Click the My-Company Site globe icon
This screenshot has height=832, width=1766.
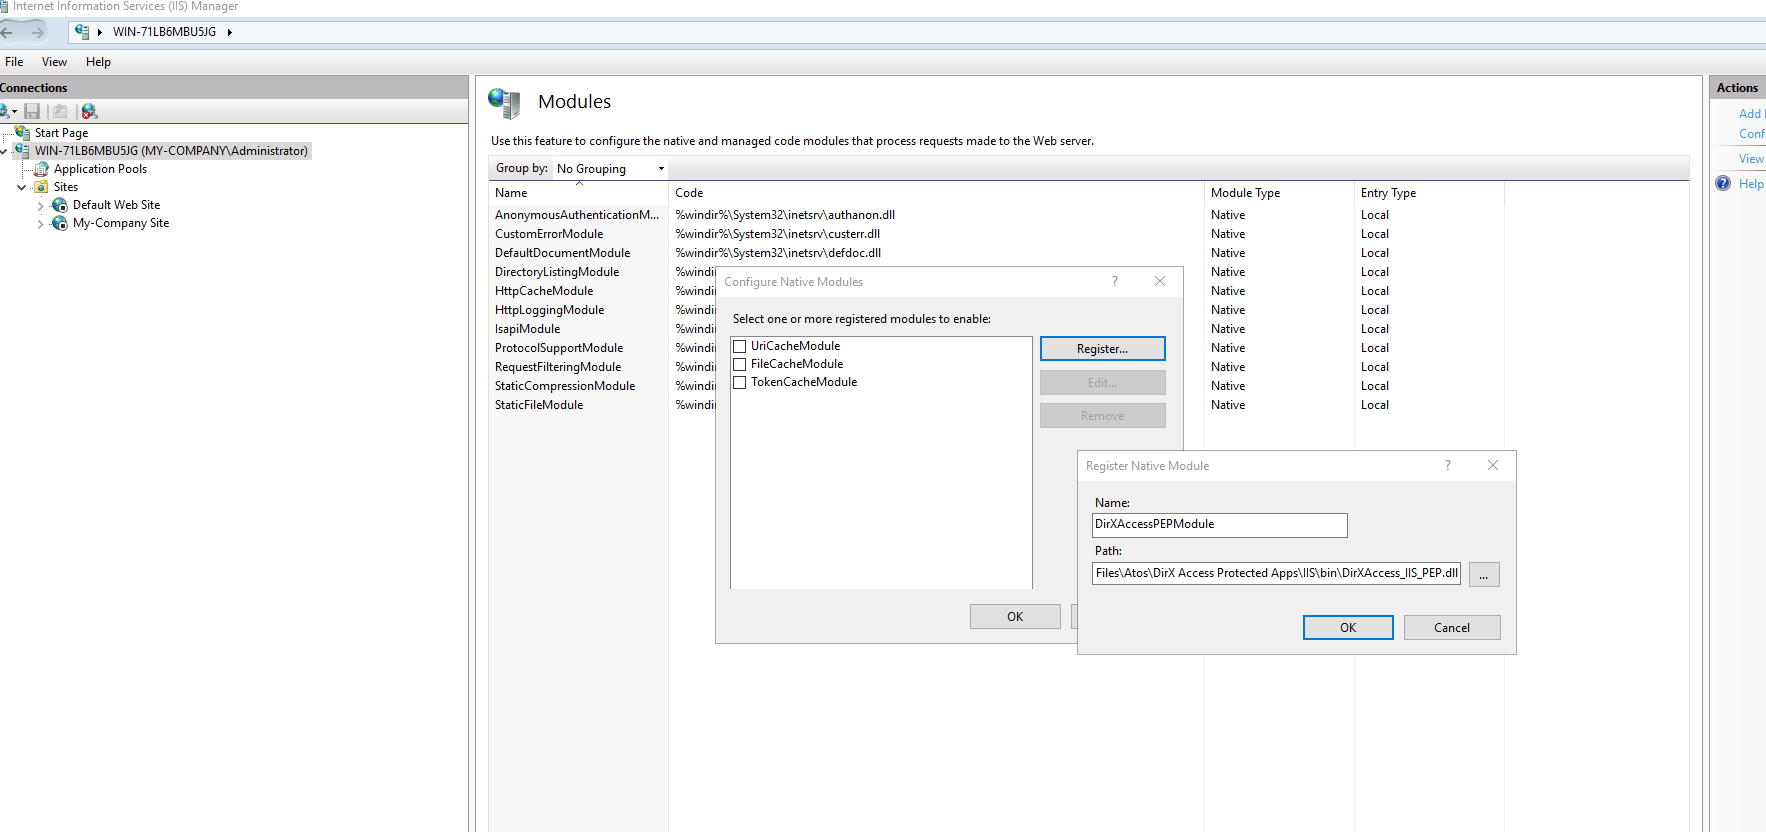pos(60,223)
